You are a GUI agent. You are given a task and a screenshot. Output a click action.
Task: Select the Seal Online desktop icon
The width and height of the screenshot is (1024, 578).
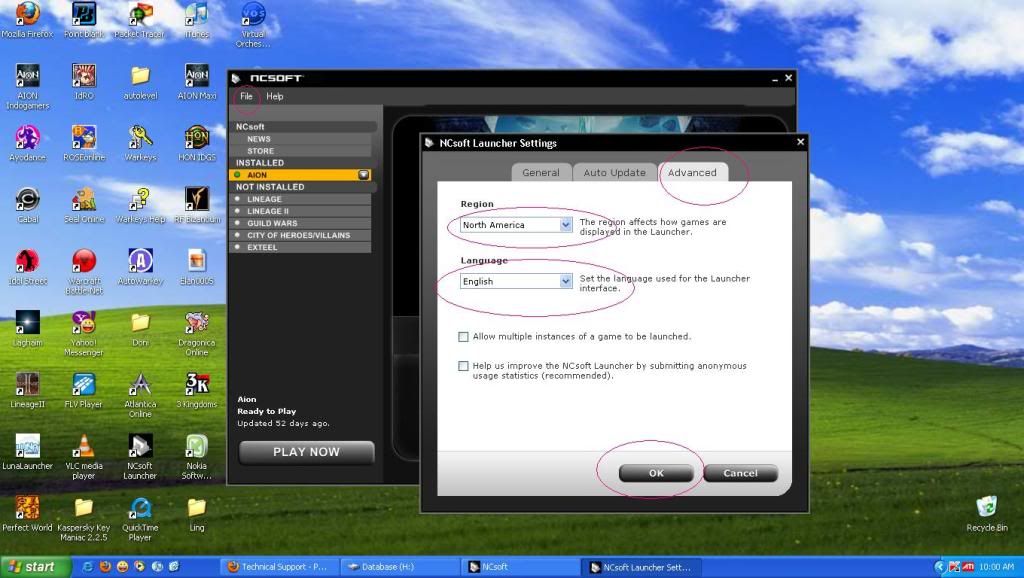[84, 199]
